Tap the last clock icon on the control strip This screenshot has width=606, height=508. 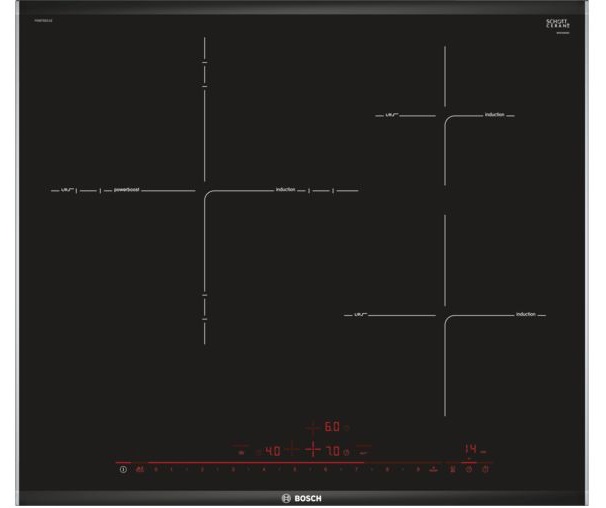click(x=485, y=469)
